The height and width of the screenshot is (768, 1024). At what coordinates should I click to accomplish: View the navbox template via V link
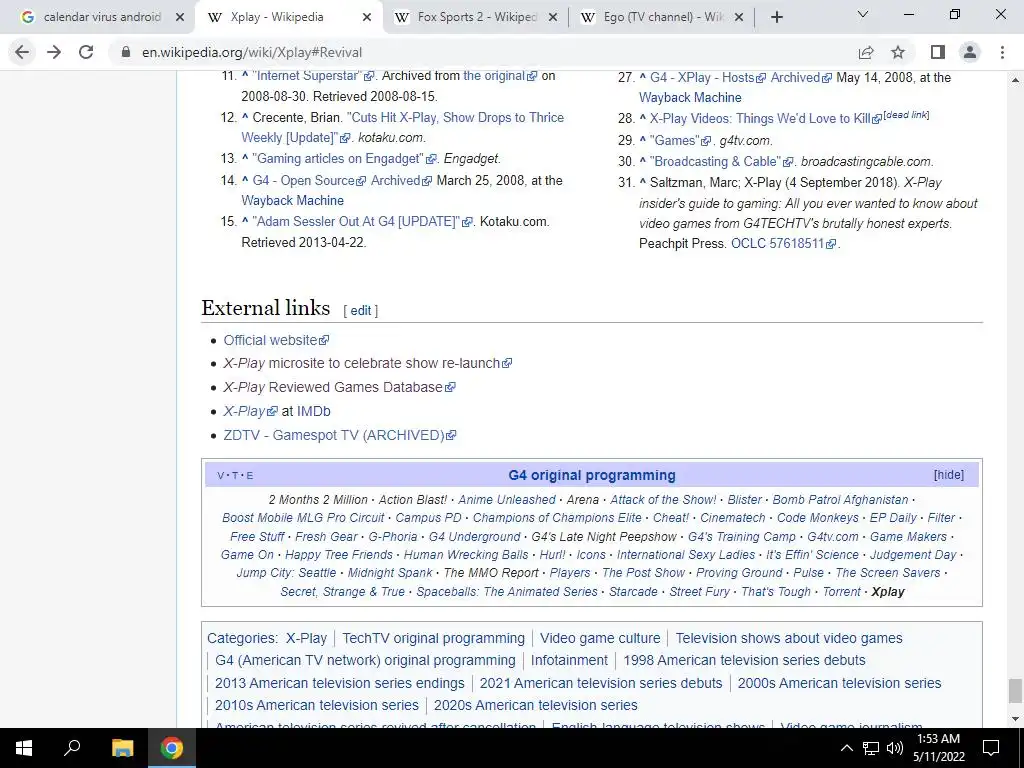pos(220,476)
